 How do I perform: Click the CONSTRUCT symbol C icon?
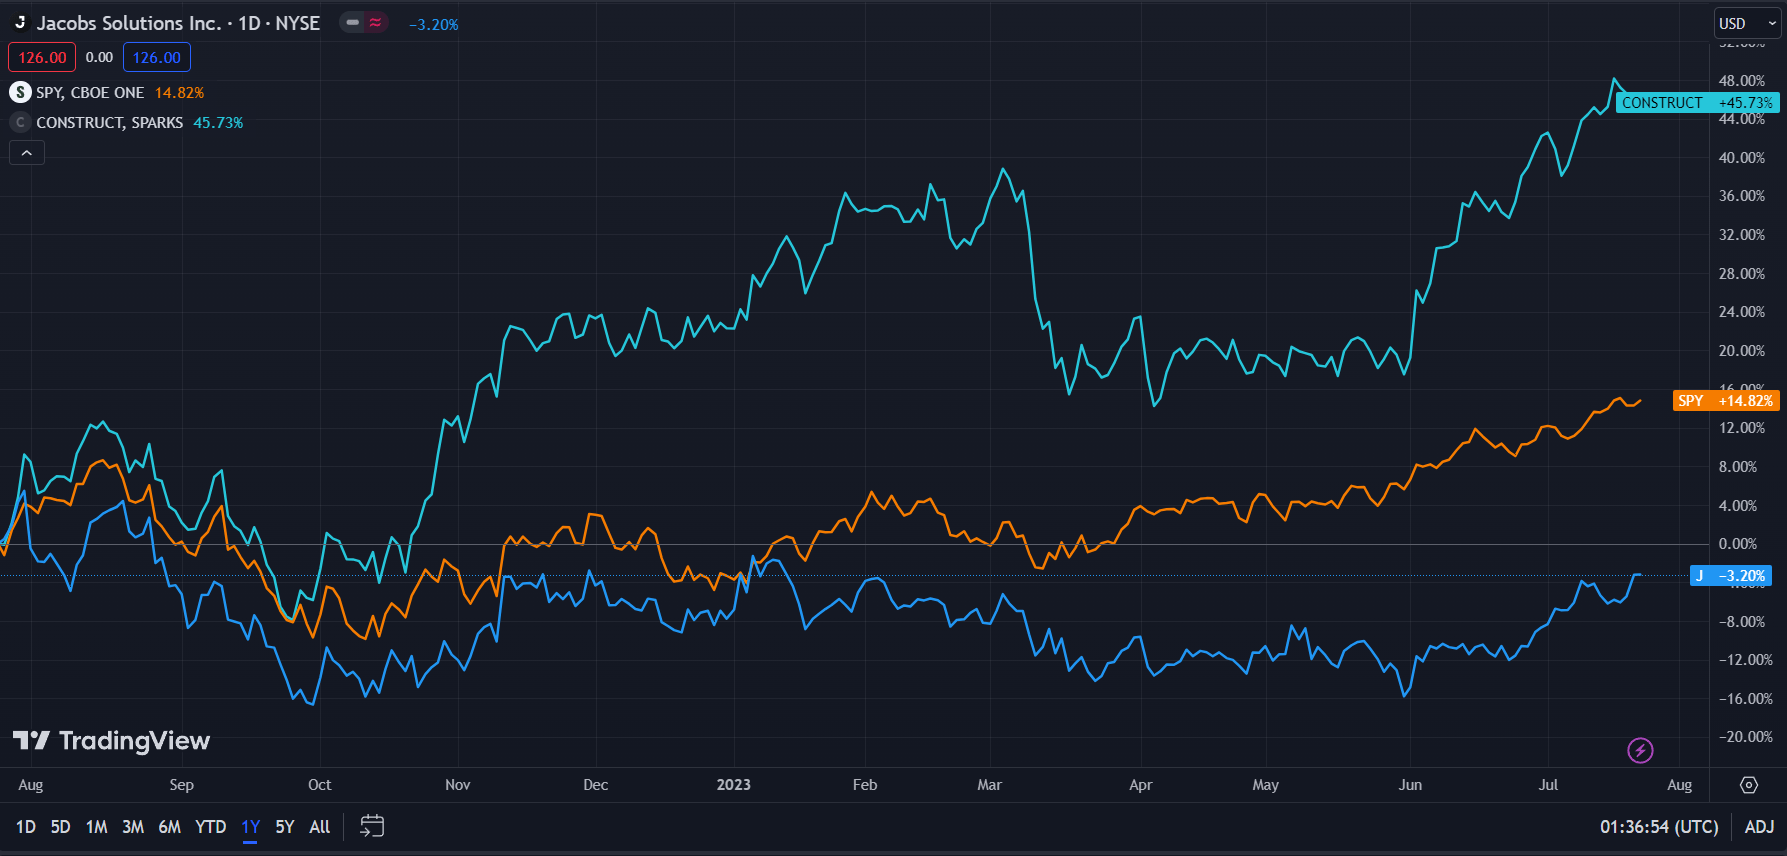click(20, 122)
